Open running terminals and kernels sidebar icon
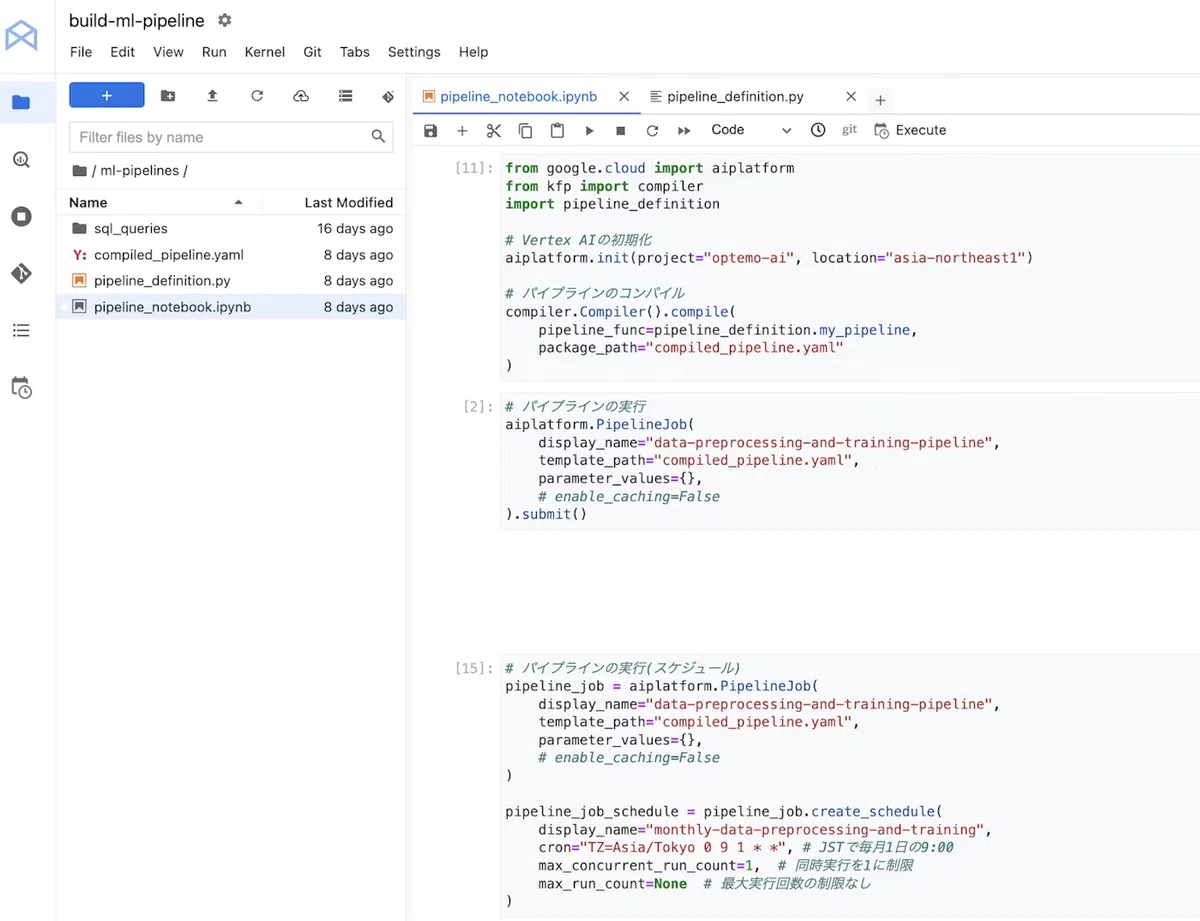The height and width of the screenshot is (921, 1200). [x=21, y=217]
